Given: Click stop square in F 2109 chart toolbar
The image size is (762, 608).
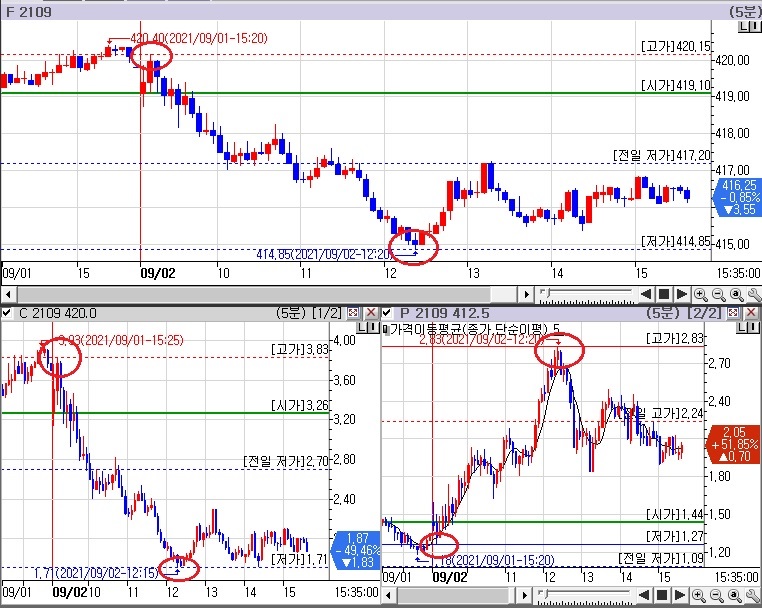Looking at the screenshot, I should (663, 294).
